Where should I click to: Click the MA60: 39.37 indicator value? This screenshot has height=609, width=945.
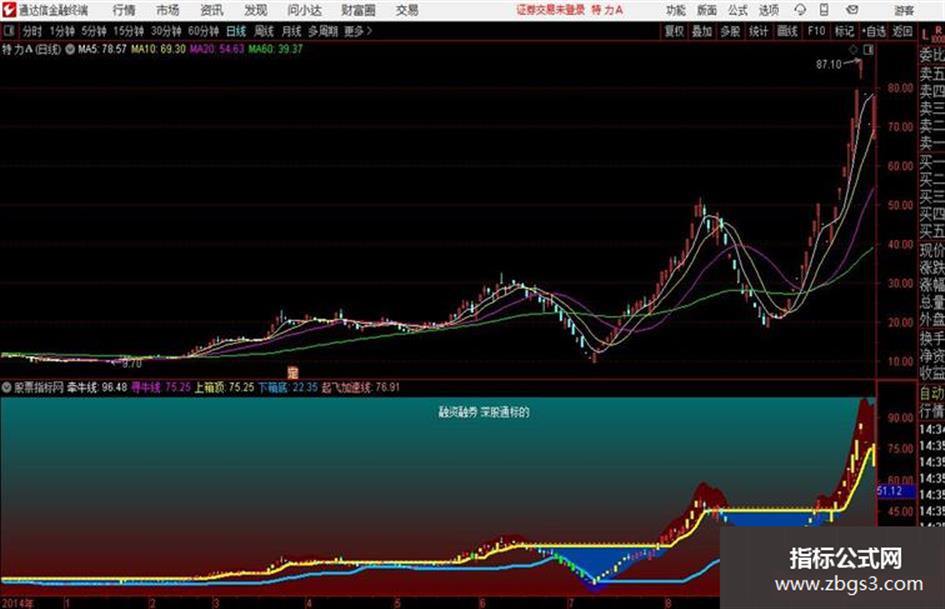[275, 49]
